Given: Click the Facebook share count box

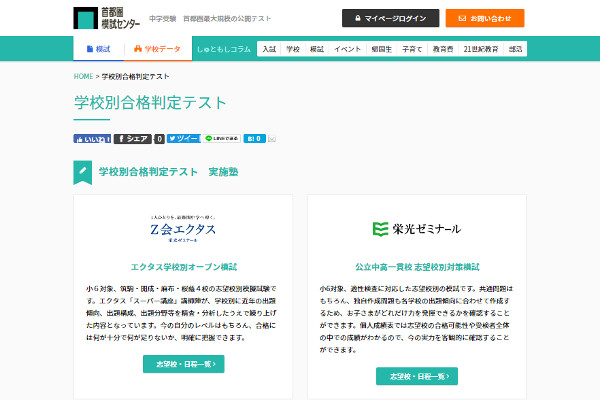Looking at the screenshot, I should (159, 139).
